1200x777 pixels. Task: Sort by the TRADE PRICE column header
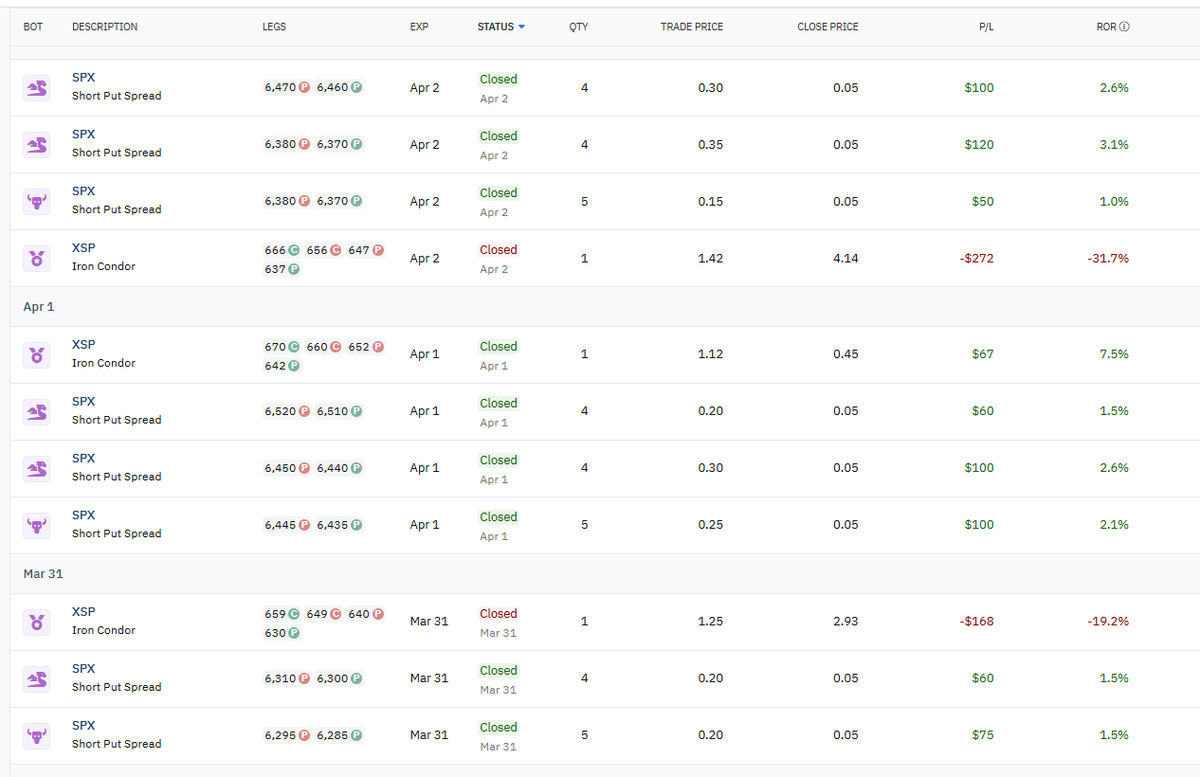click(692, 27)
